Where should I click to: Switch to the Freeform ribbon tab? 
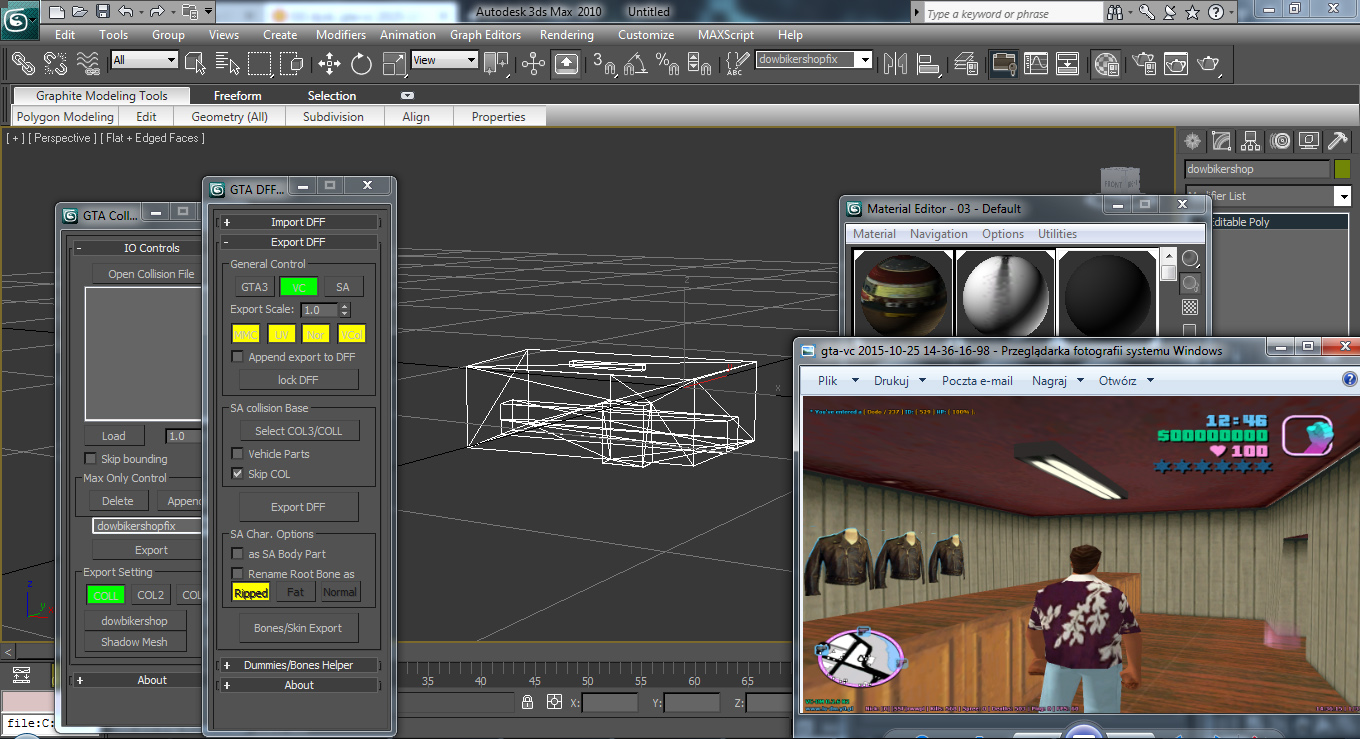[x=237, y=96]
